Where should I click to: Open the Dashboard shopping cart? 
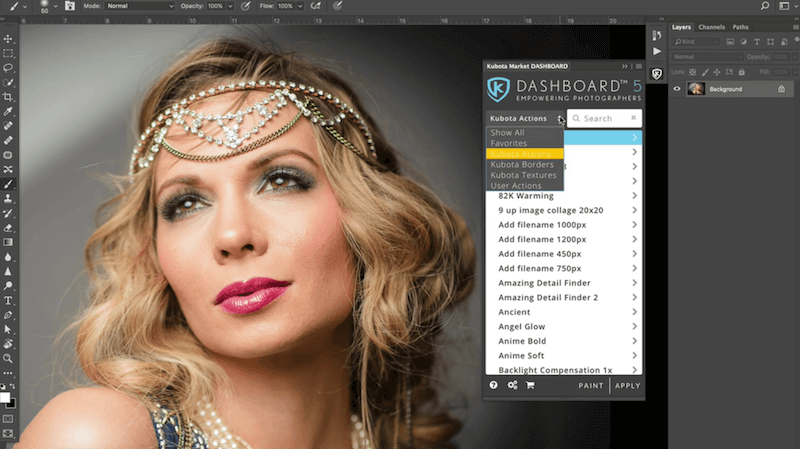pyautogui.click(x=530, y=385)
